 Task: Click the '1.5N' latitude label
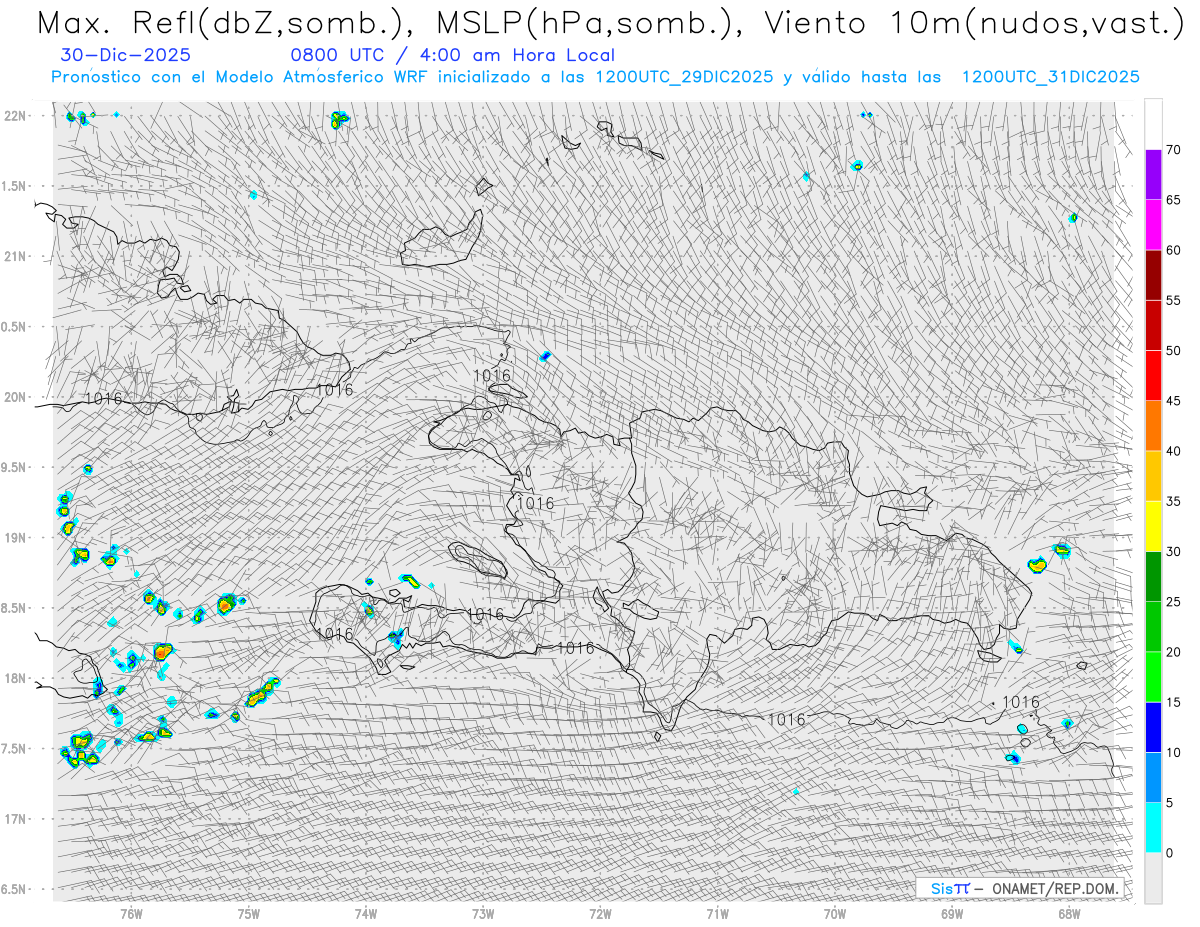point(15,186)
